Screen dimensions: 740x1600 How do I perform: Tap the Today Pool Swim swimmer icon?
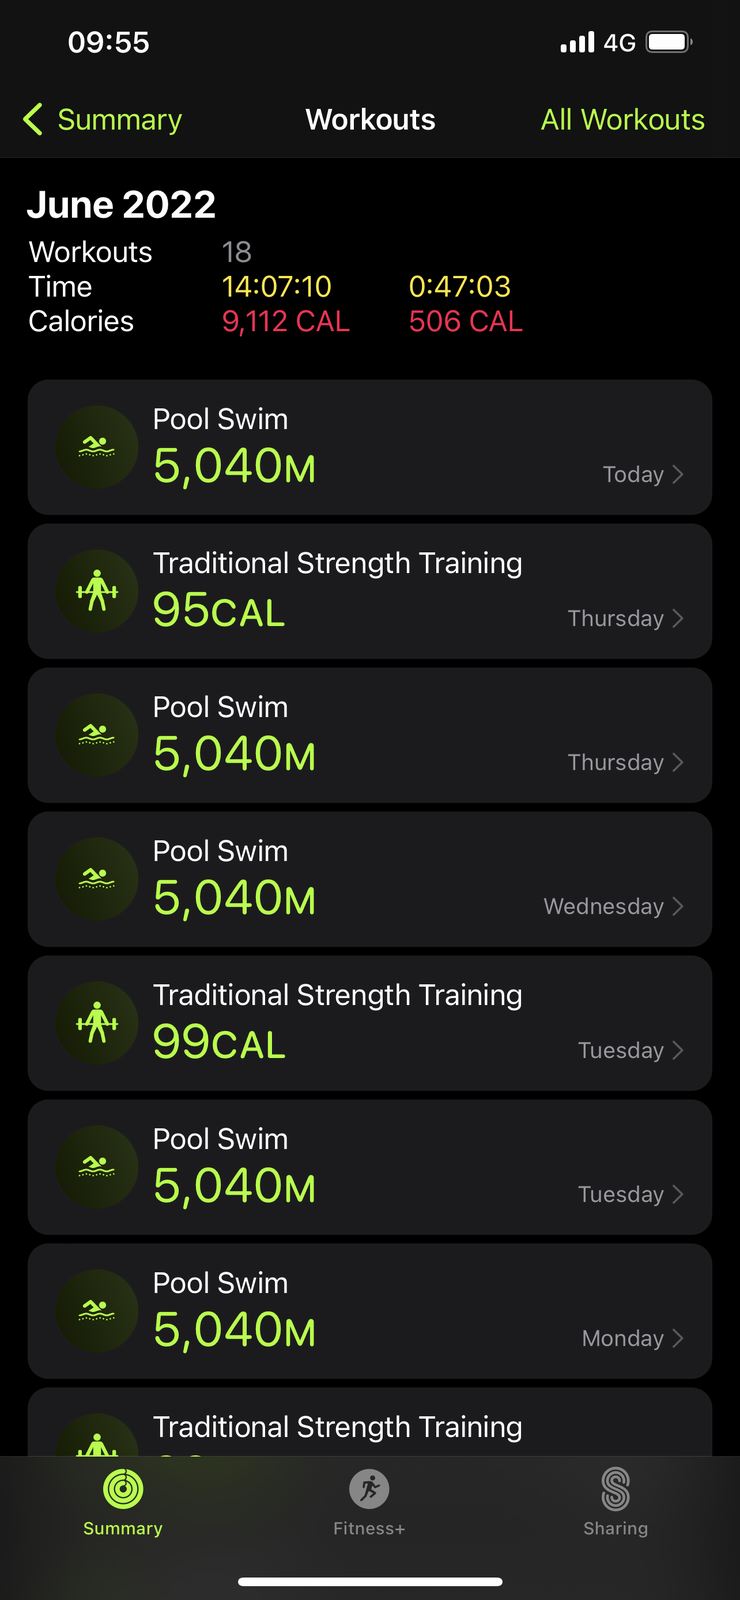pyautogui.click(x=97, y=447)
